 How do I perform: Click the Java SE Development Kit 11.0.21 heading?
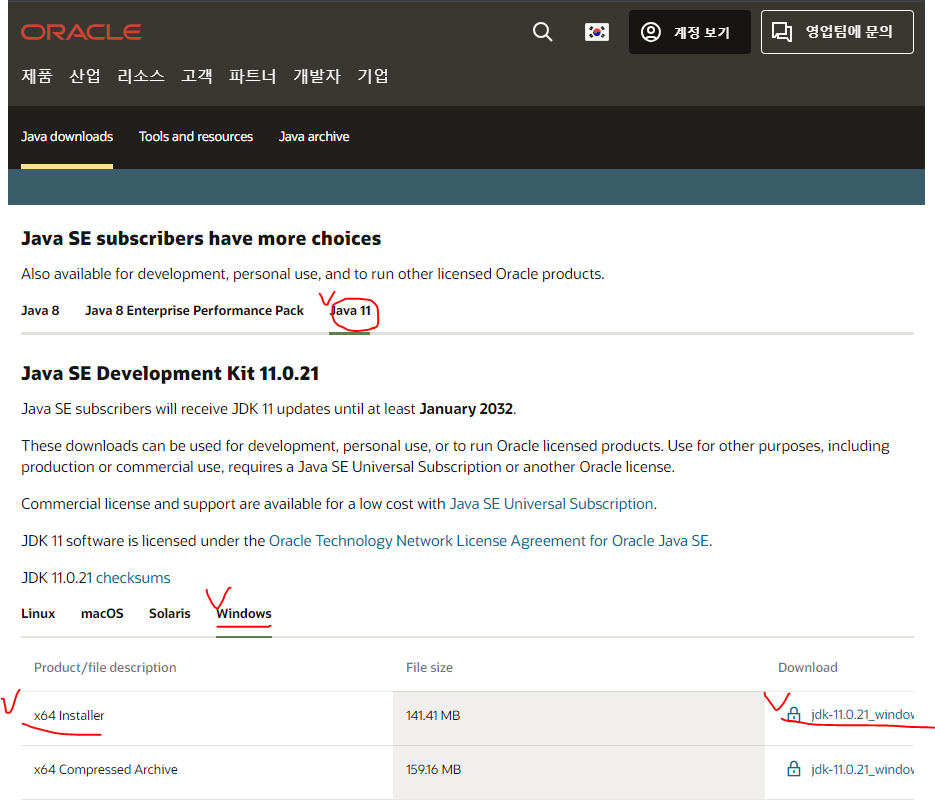[170, 373]
